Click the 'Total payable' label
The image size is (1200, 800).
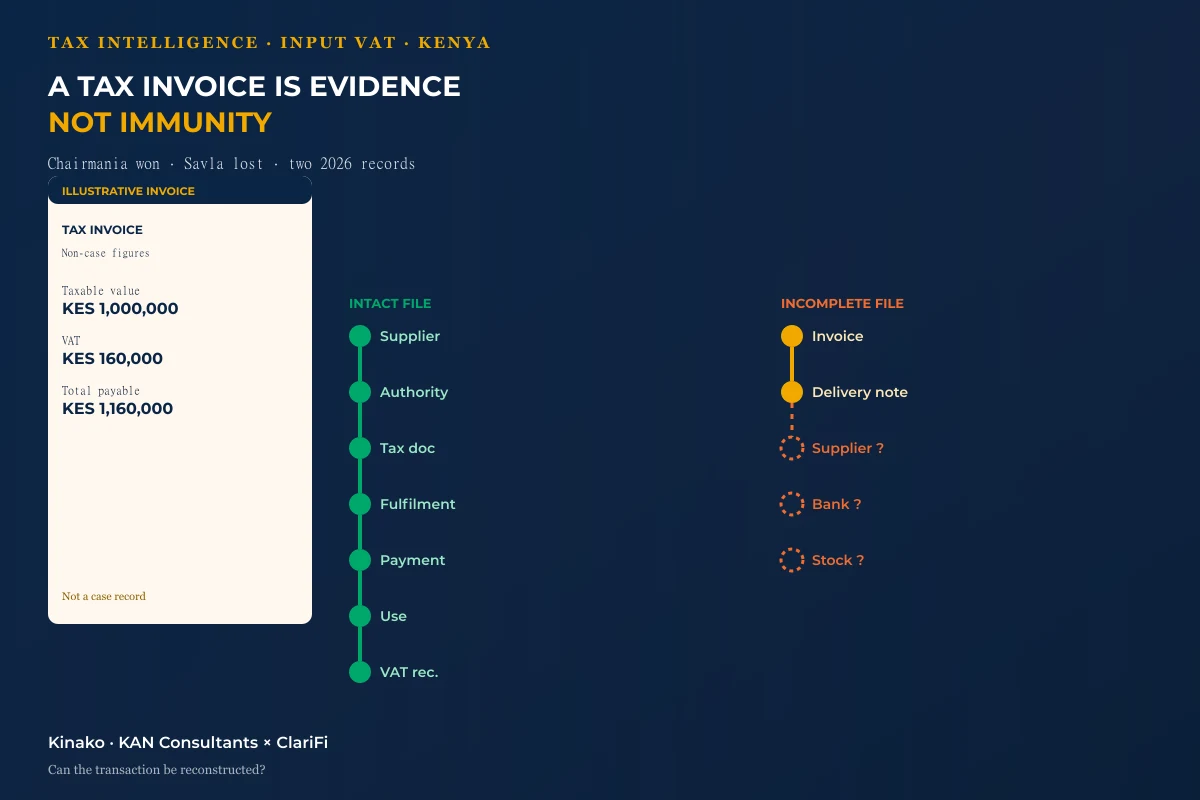(101, 390)
